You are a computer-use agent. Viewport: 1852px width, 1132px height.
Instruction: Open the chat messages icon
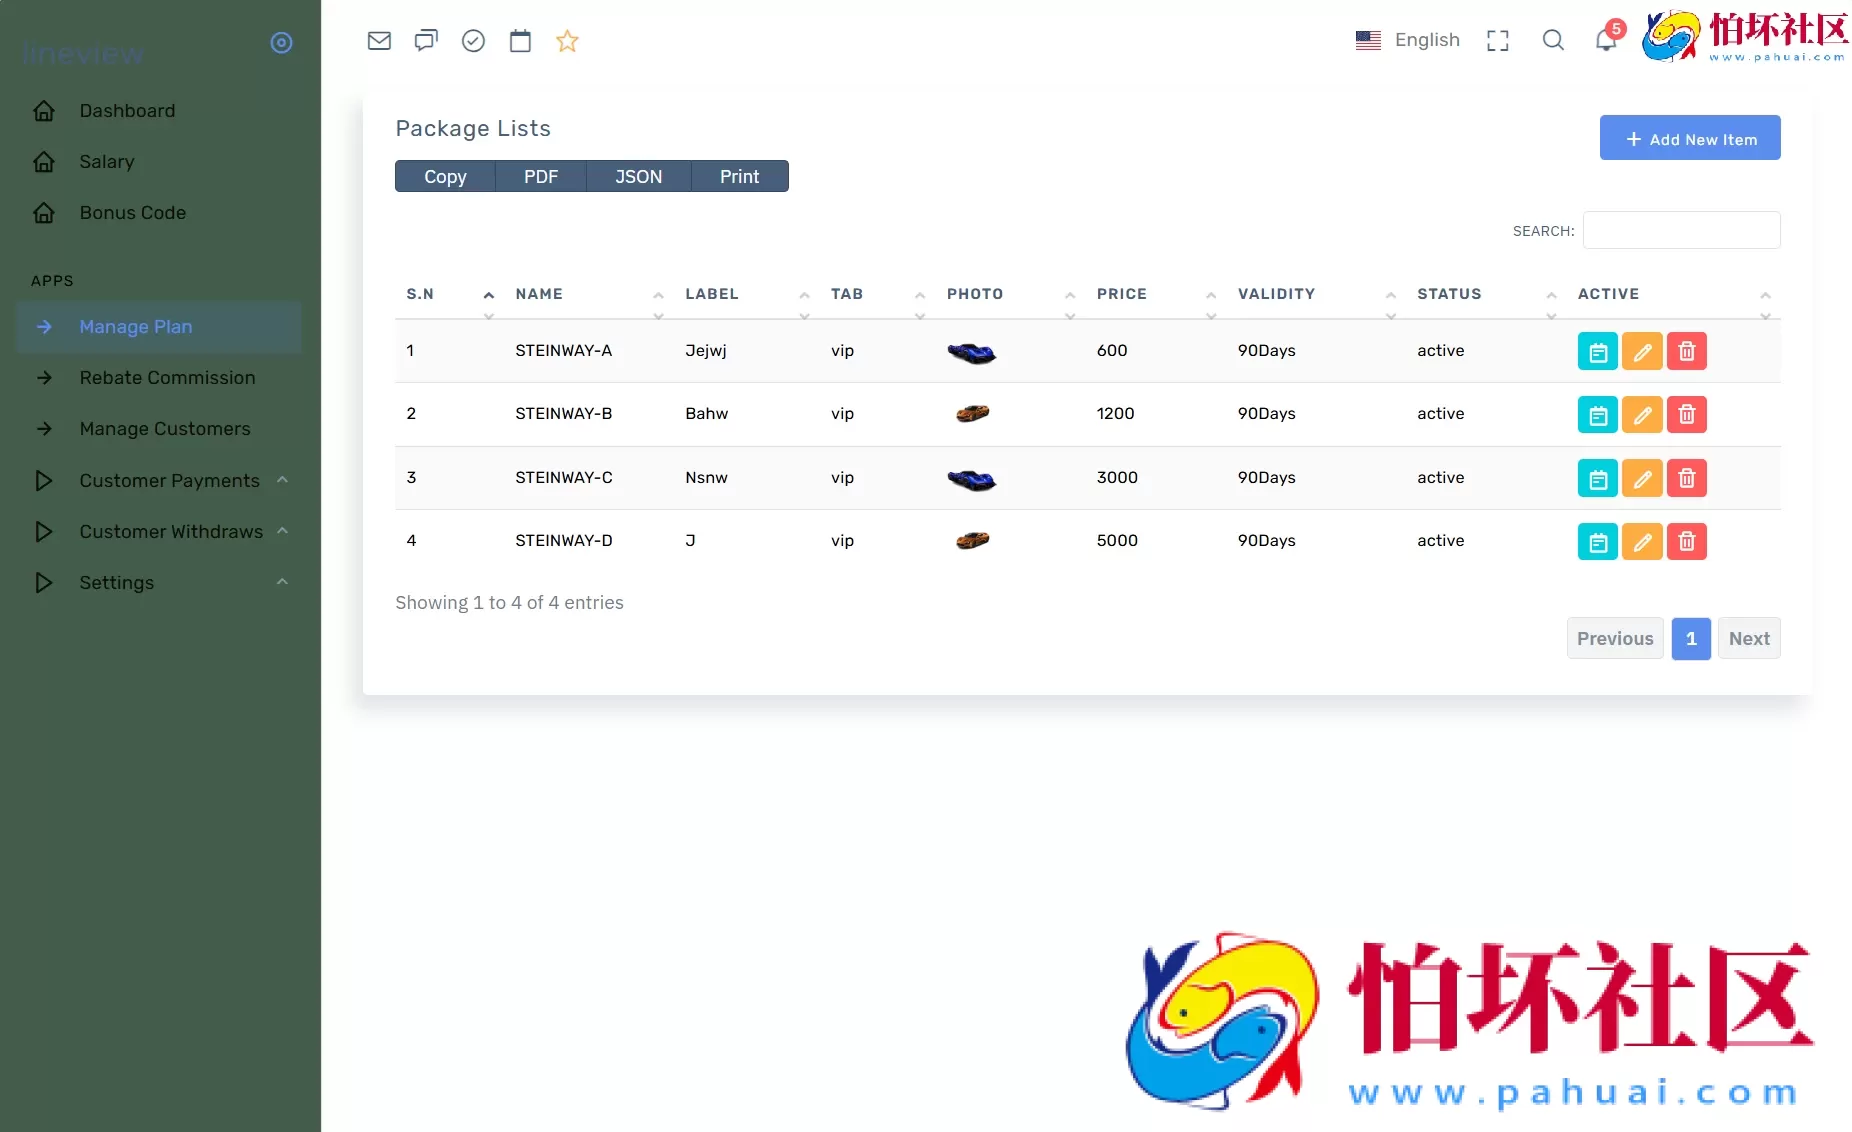click(426, 41)
